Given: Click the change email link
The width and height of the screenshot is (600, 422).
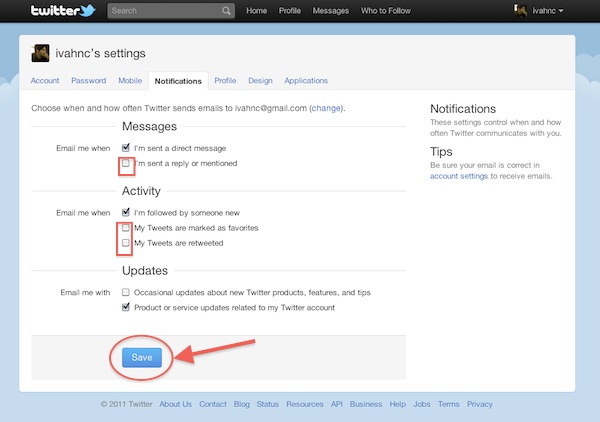Looking at the screenshot, I should 326,108.
